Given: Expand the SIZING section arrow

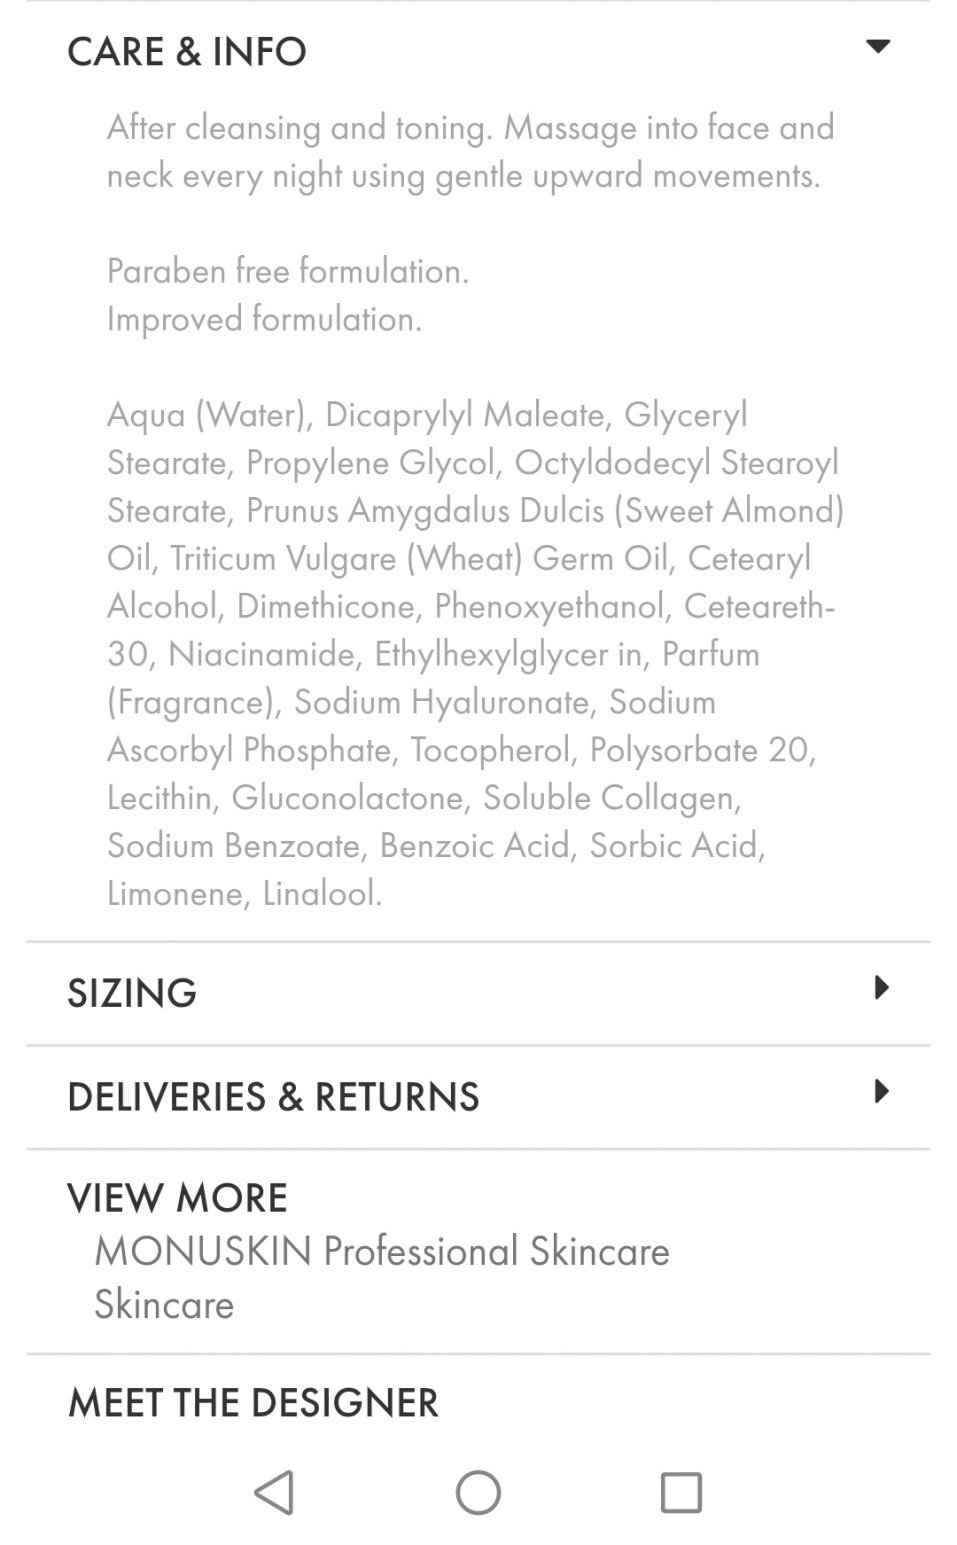Looking at the screenshot, I should click(x=880, y=988).
